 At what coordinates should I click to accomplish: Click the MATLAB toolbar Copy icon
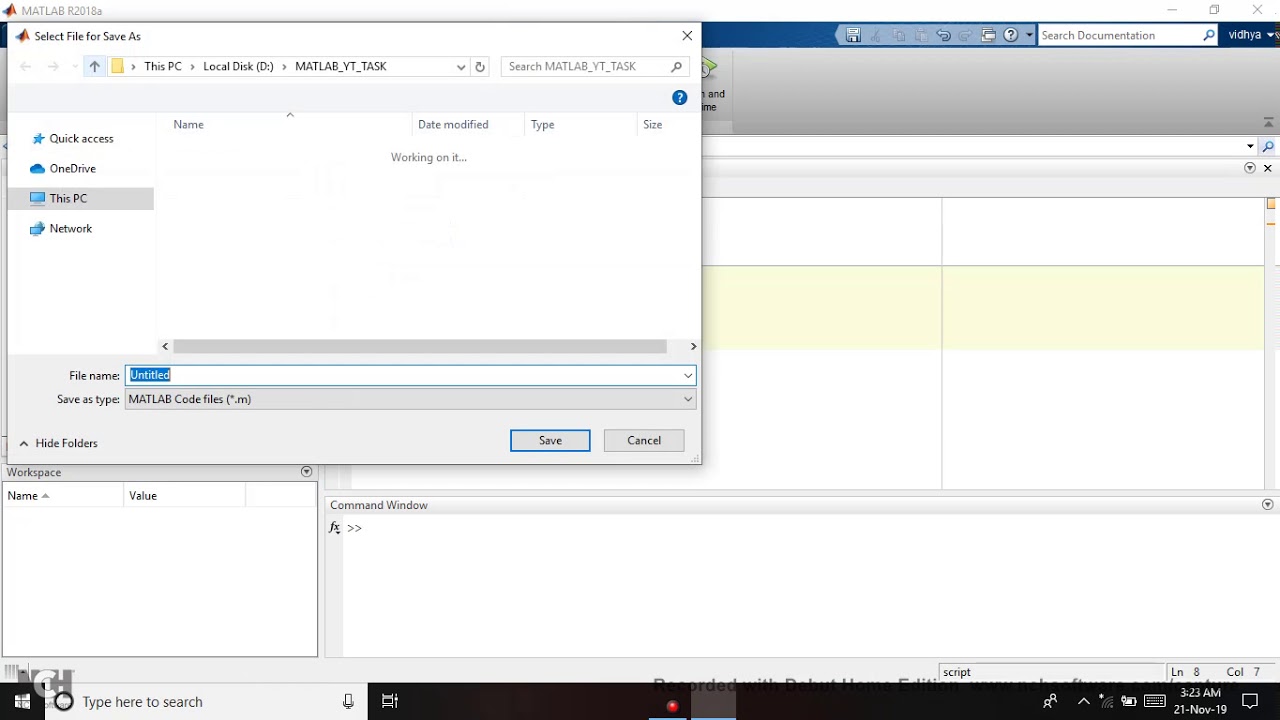click(x=898, y=35)
